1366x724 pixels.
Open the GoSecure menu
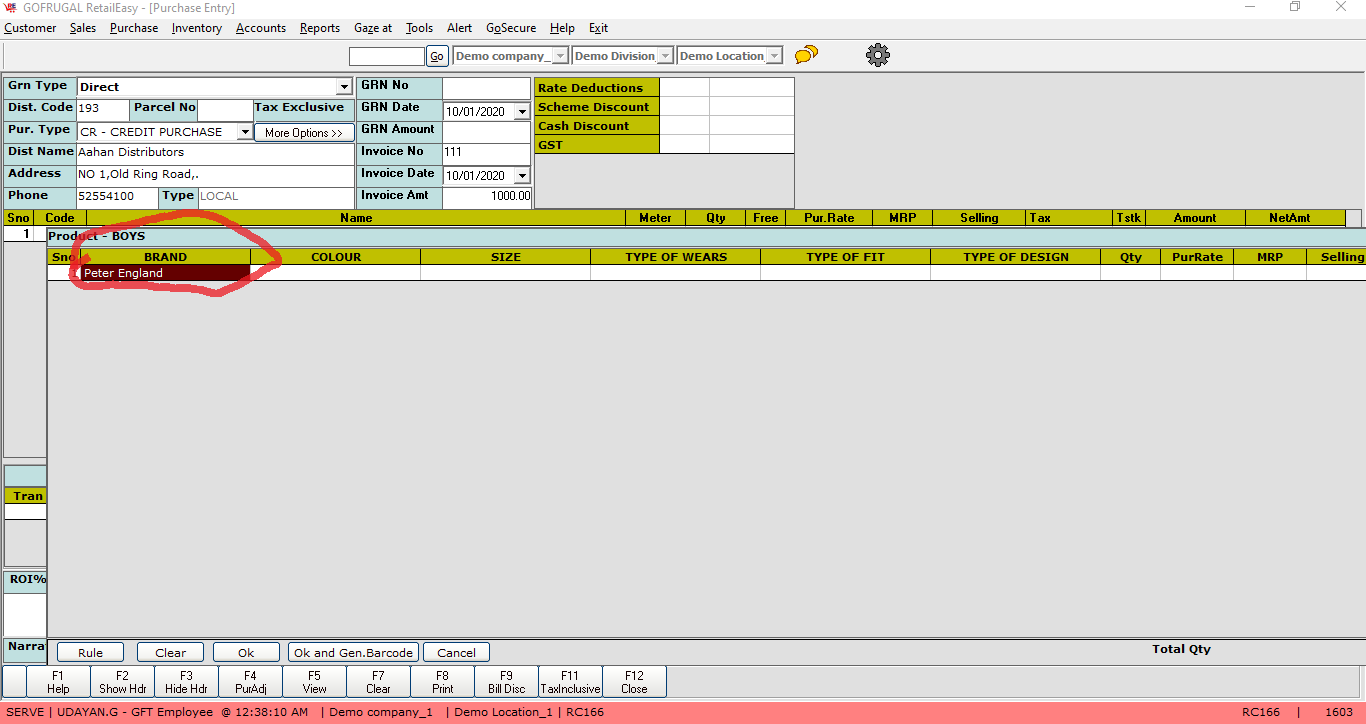point(511,28)
